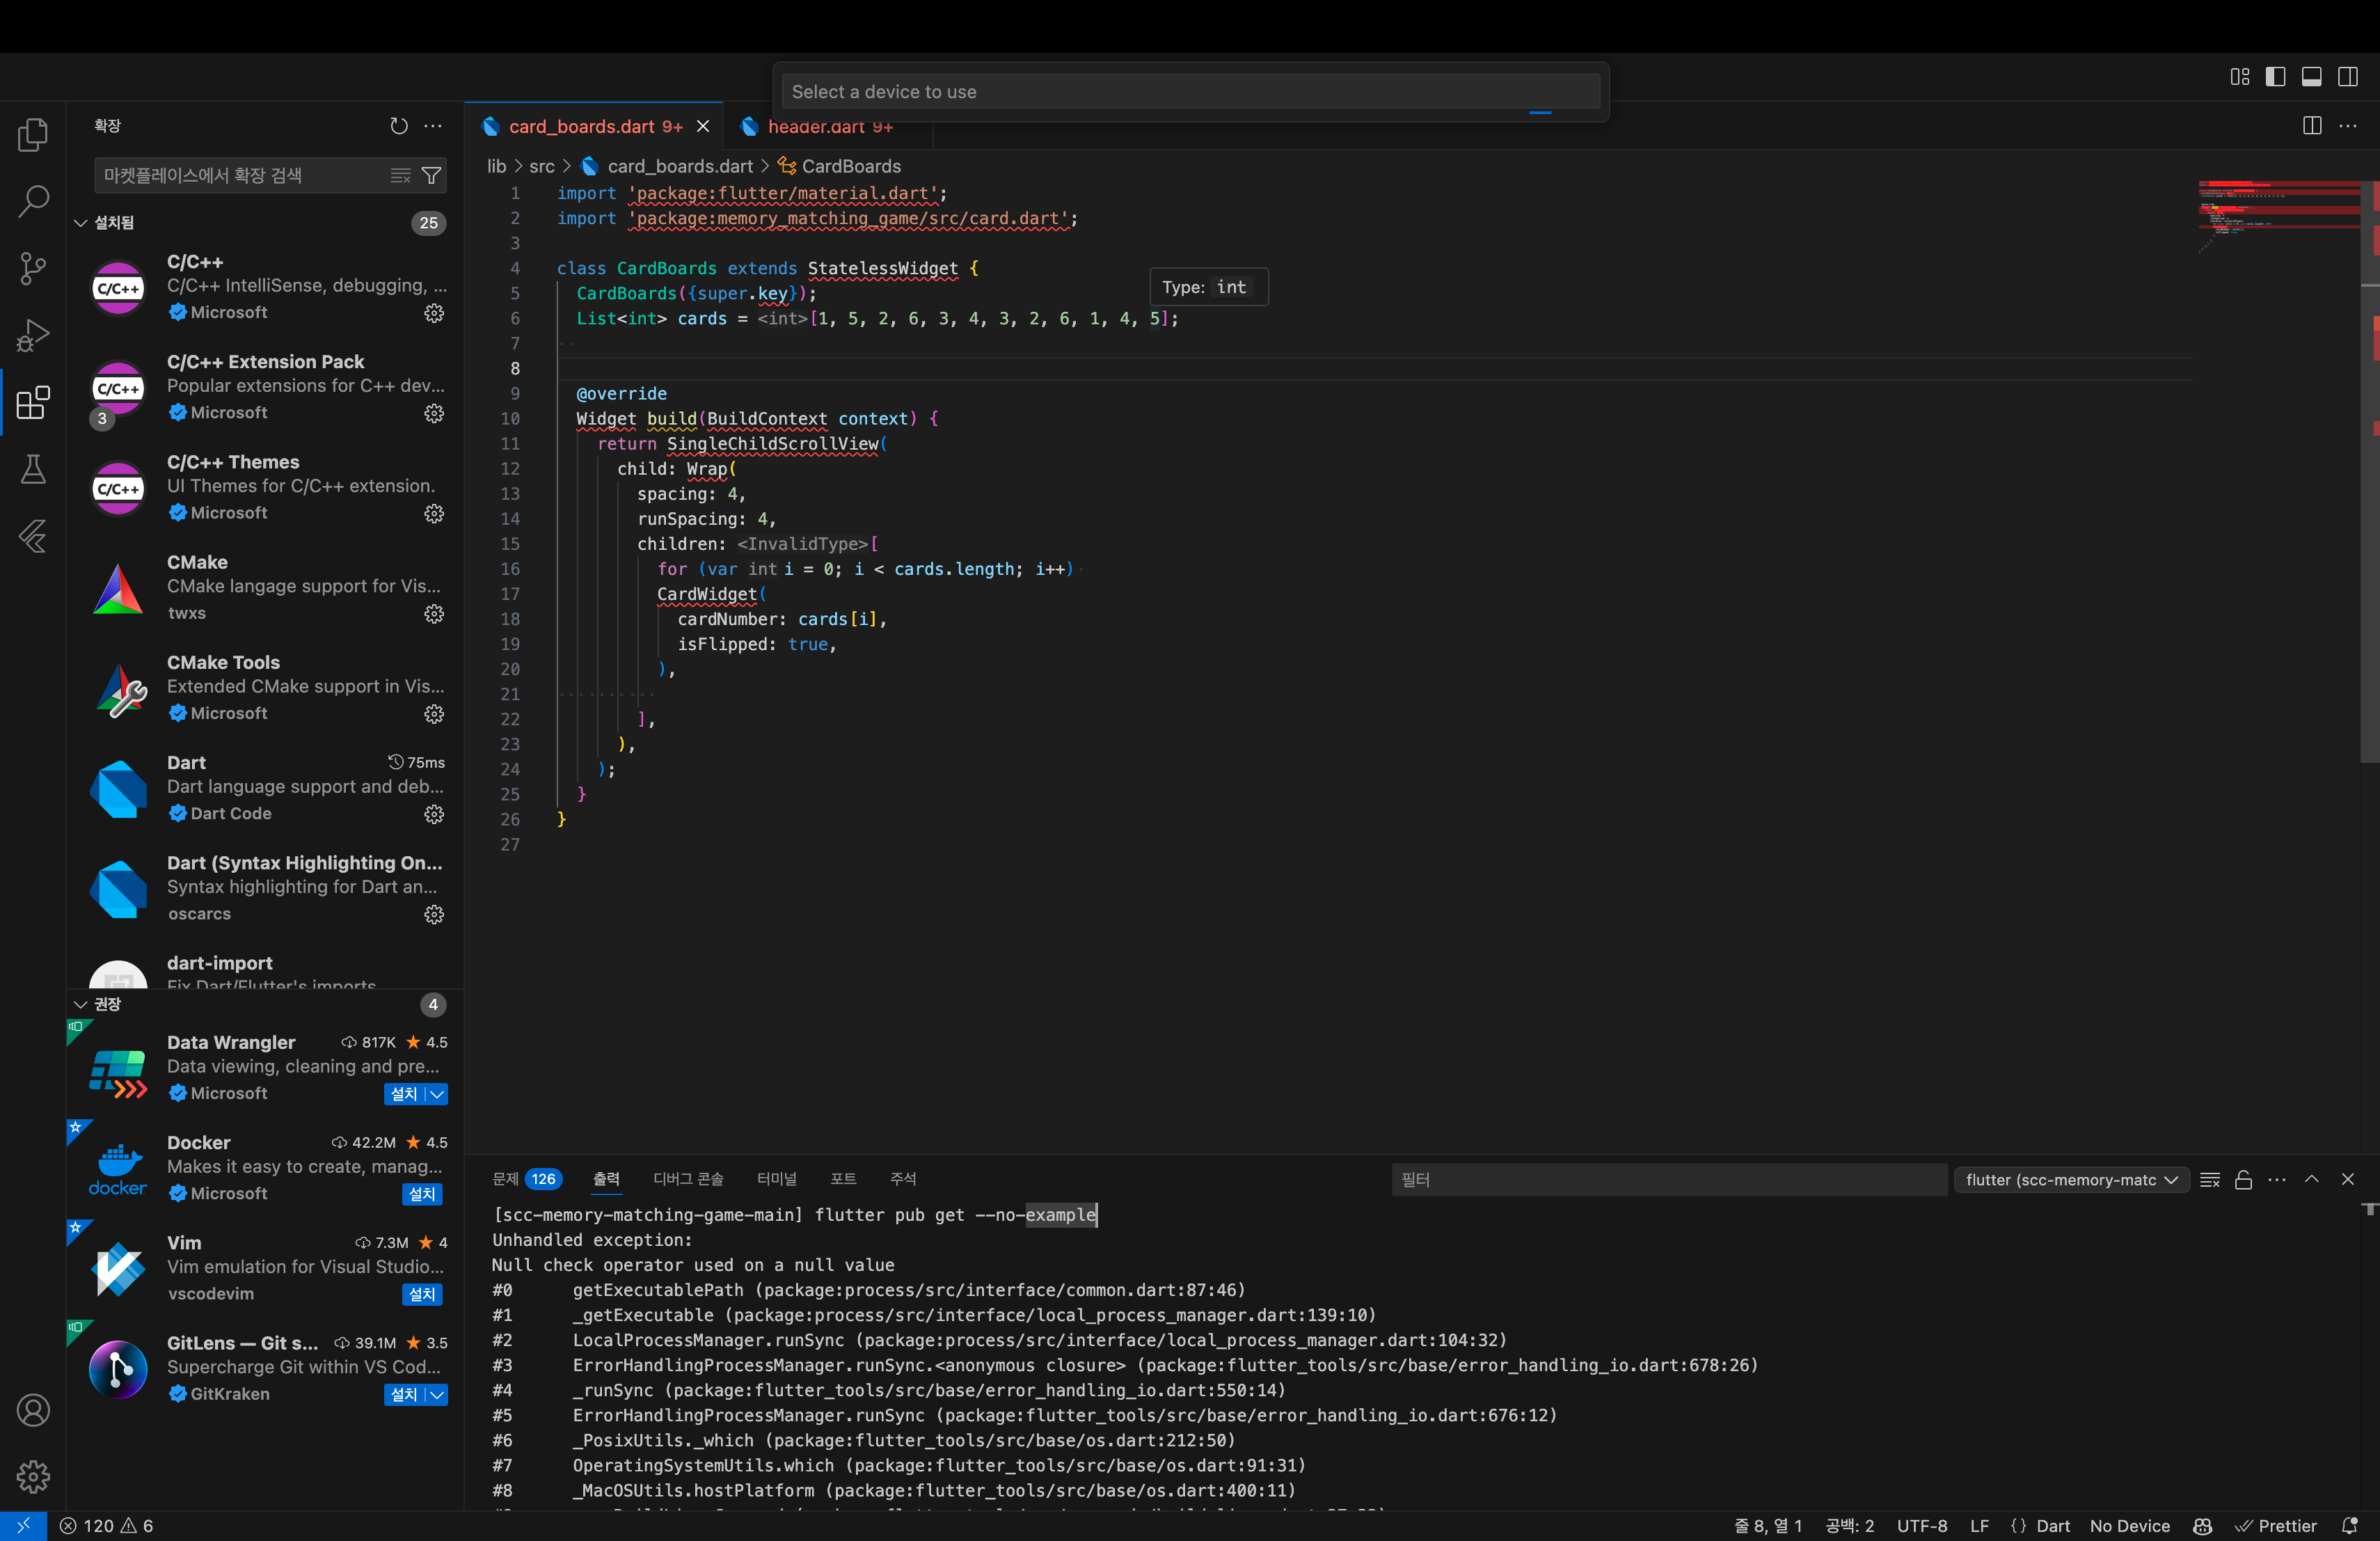Open install options arrow for GitLens
The image size is (2380, 1541).
437,1395
